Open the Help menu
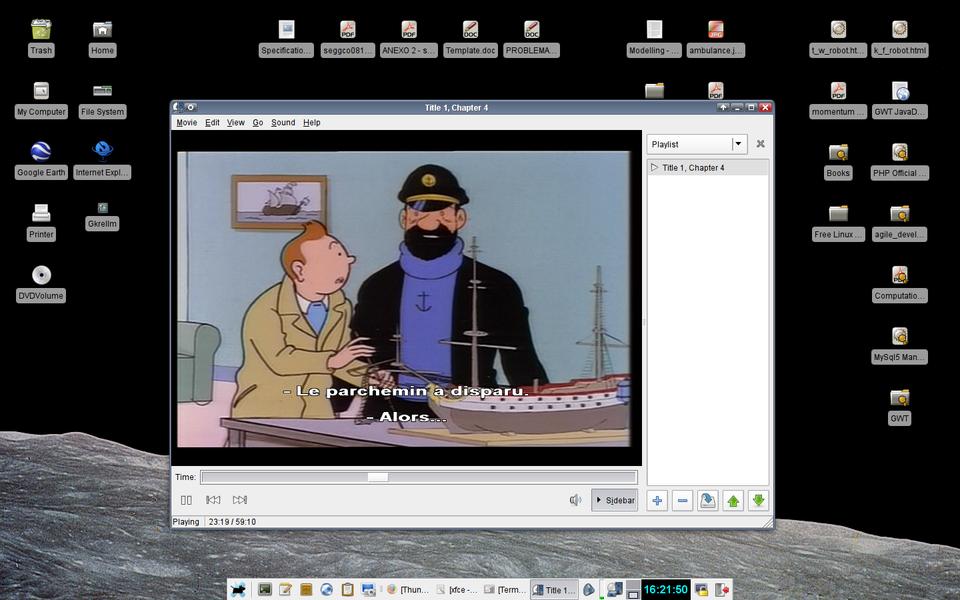This screenshot has height=600, width=960. (x=312, y=122)
